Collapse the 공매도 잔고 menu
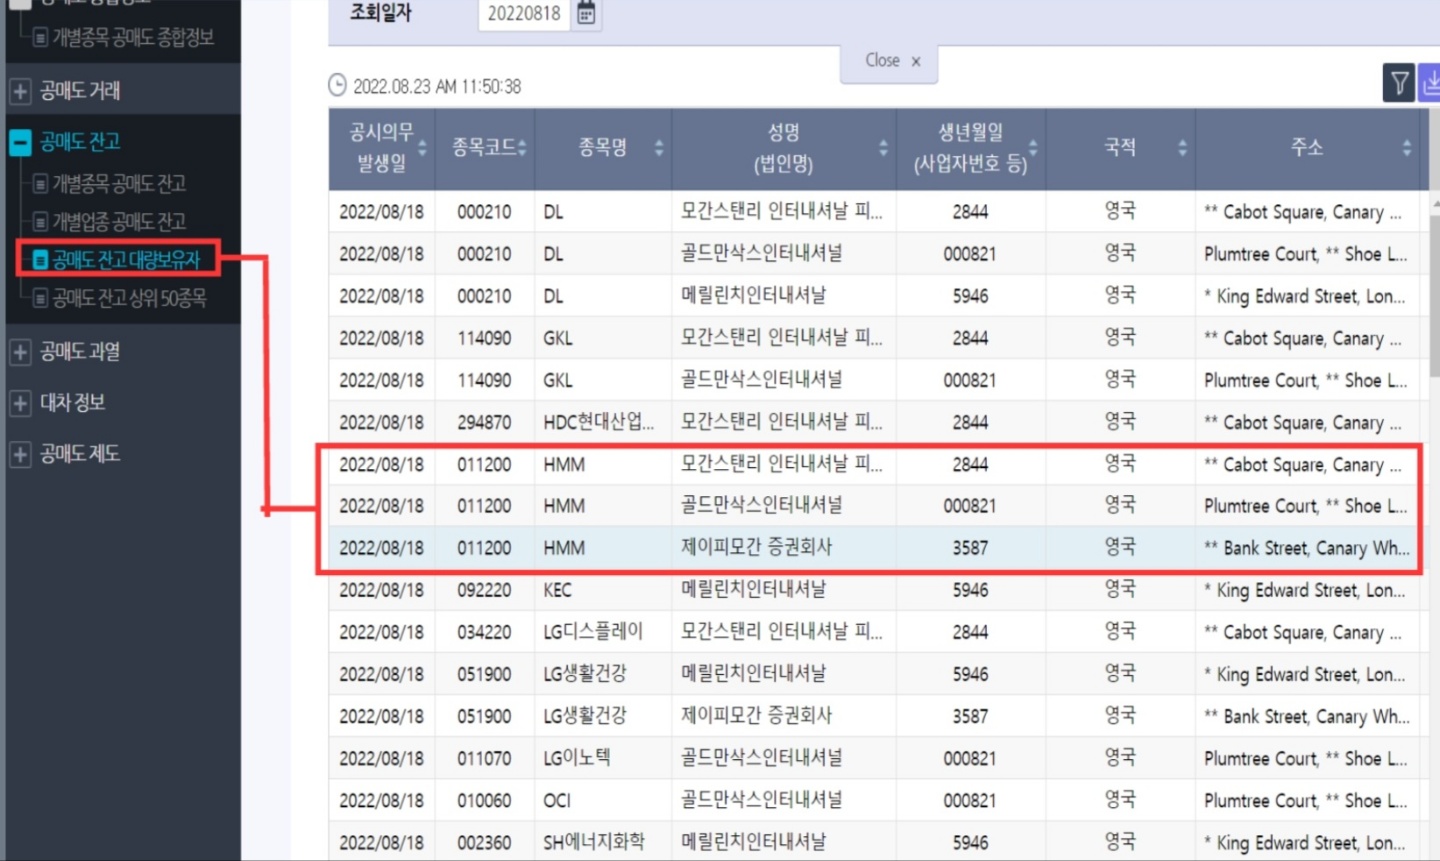 point(20,142)
